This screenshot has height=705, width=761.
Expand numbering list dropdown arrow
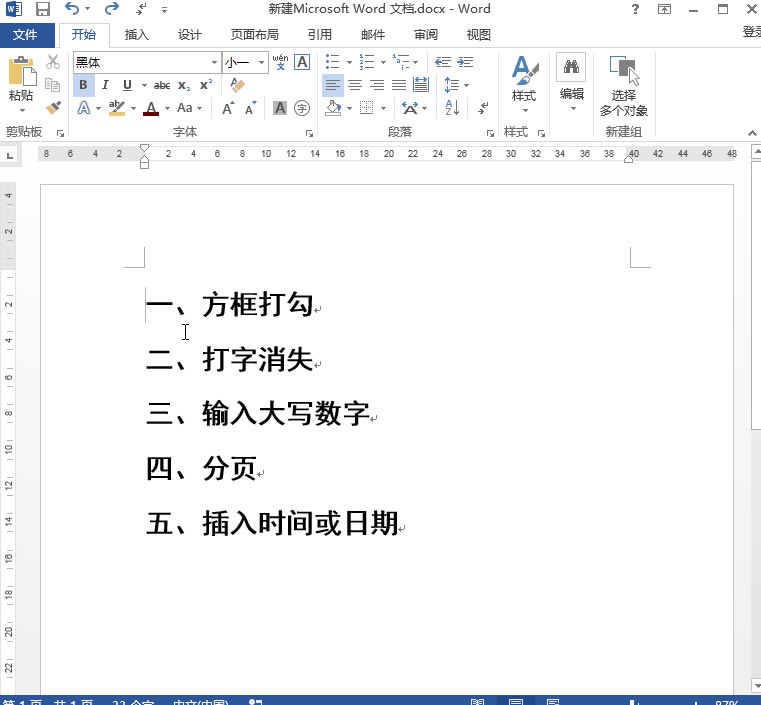[x=383, y=62]
